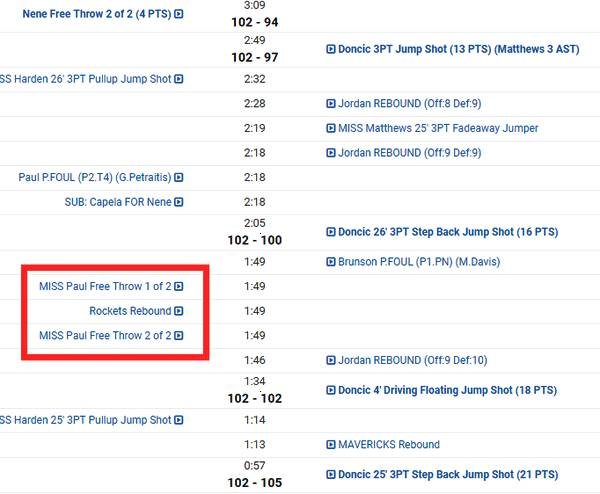Viewport: 600px width, 494px height.
Task: Click the MAVERICKS Rebound link
Action: [x=389, y=445]
